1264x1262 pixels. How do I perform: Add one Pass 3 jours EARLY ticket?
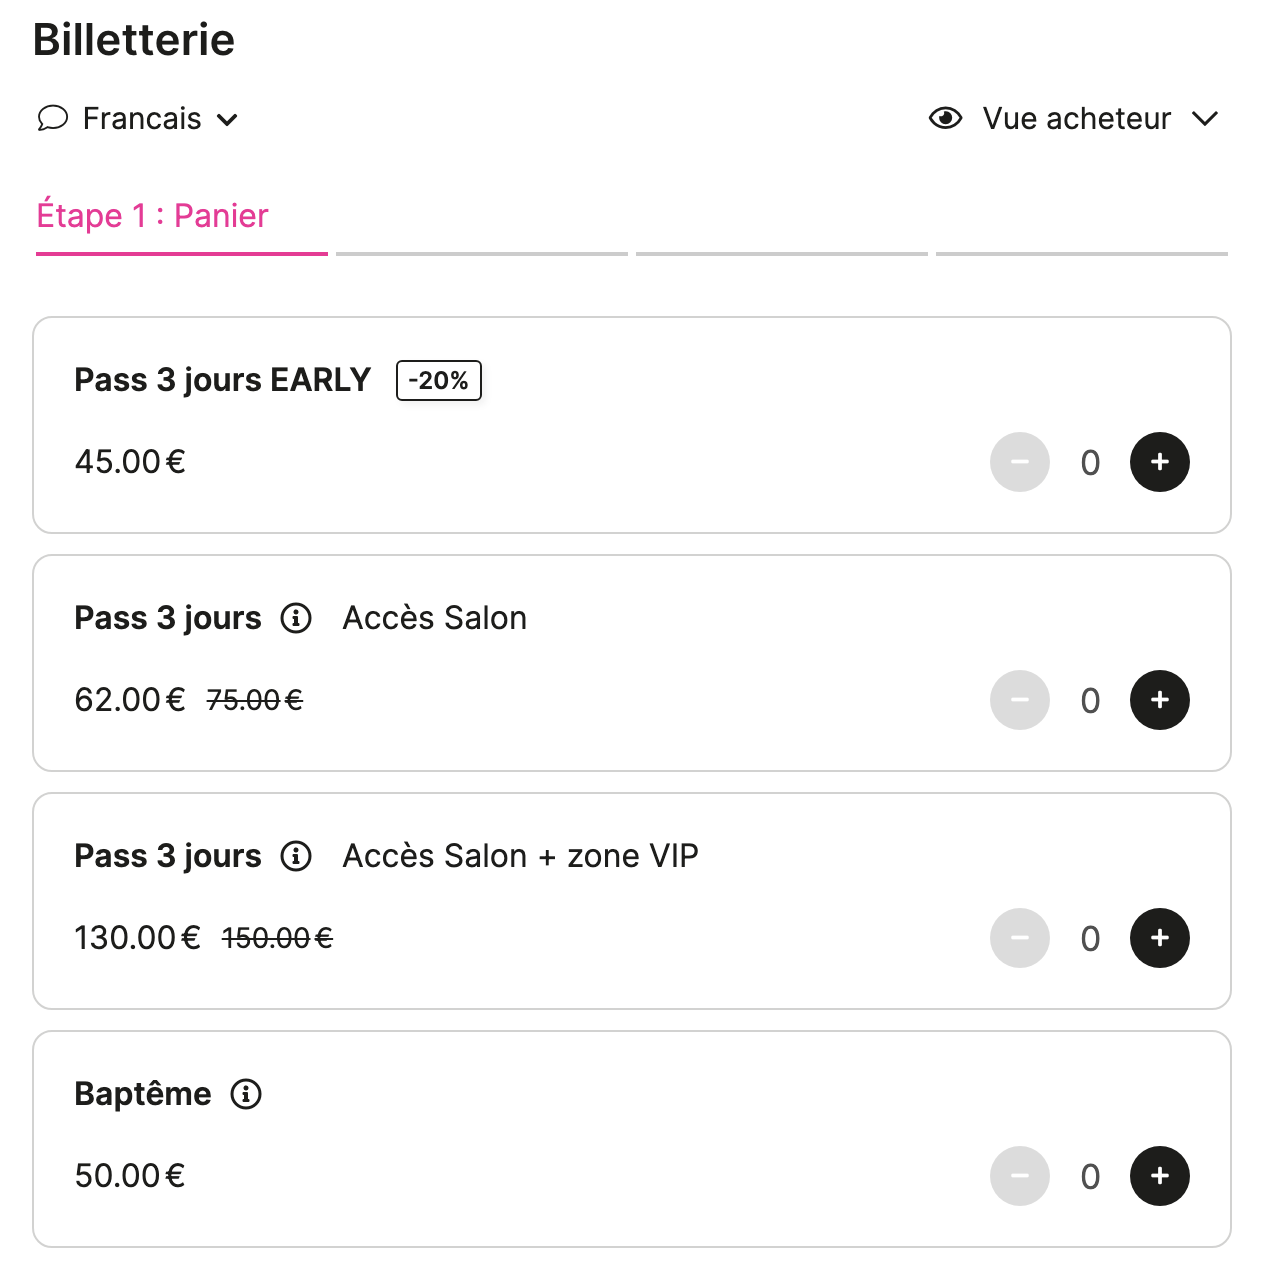(x=1159, y=462)
